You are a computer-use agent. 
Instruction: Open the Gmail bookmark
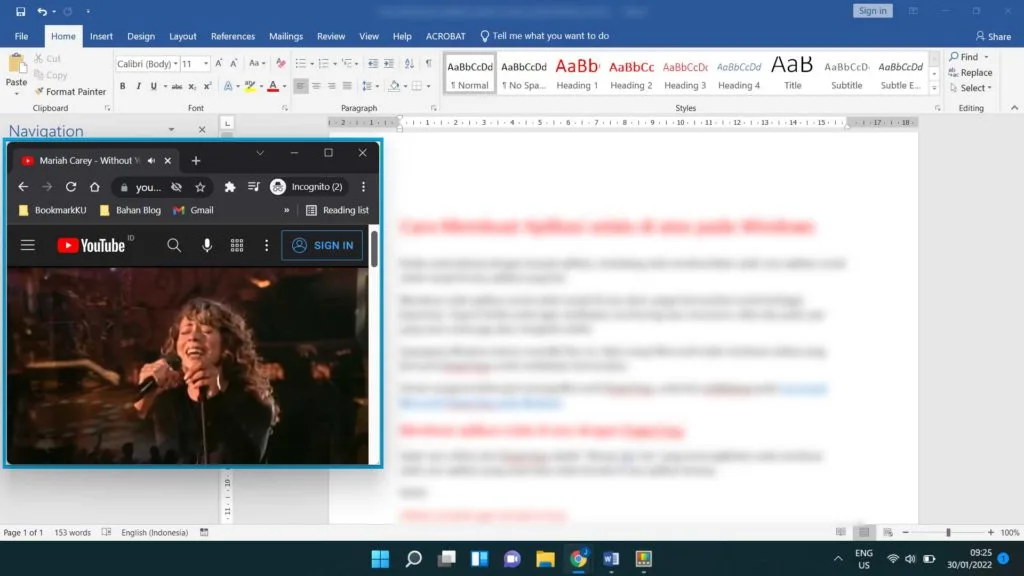point(194,210)
